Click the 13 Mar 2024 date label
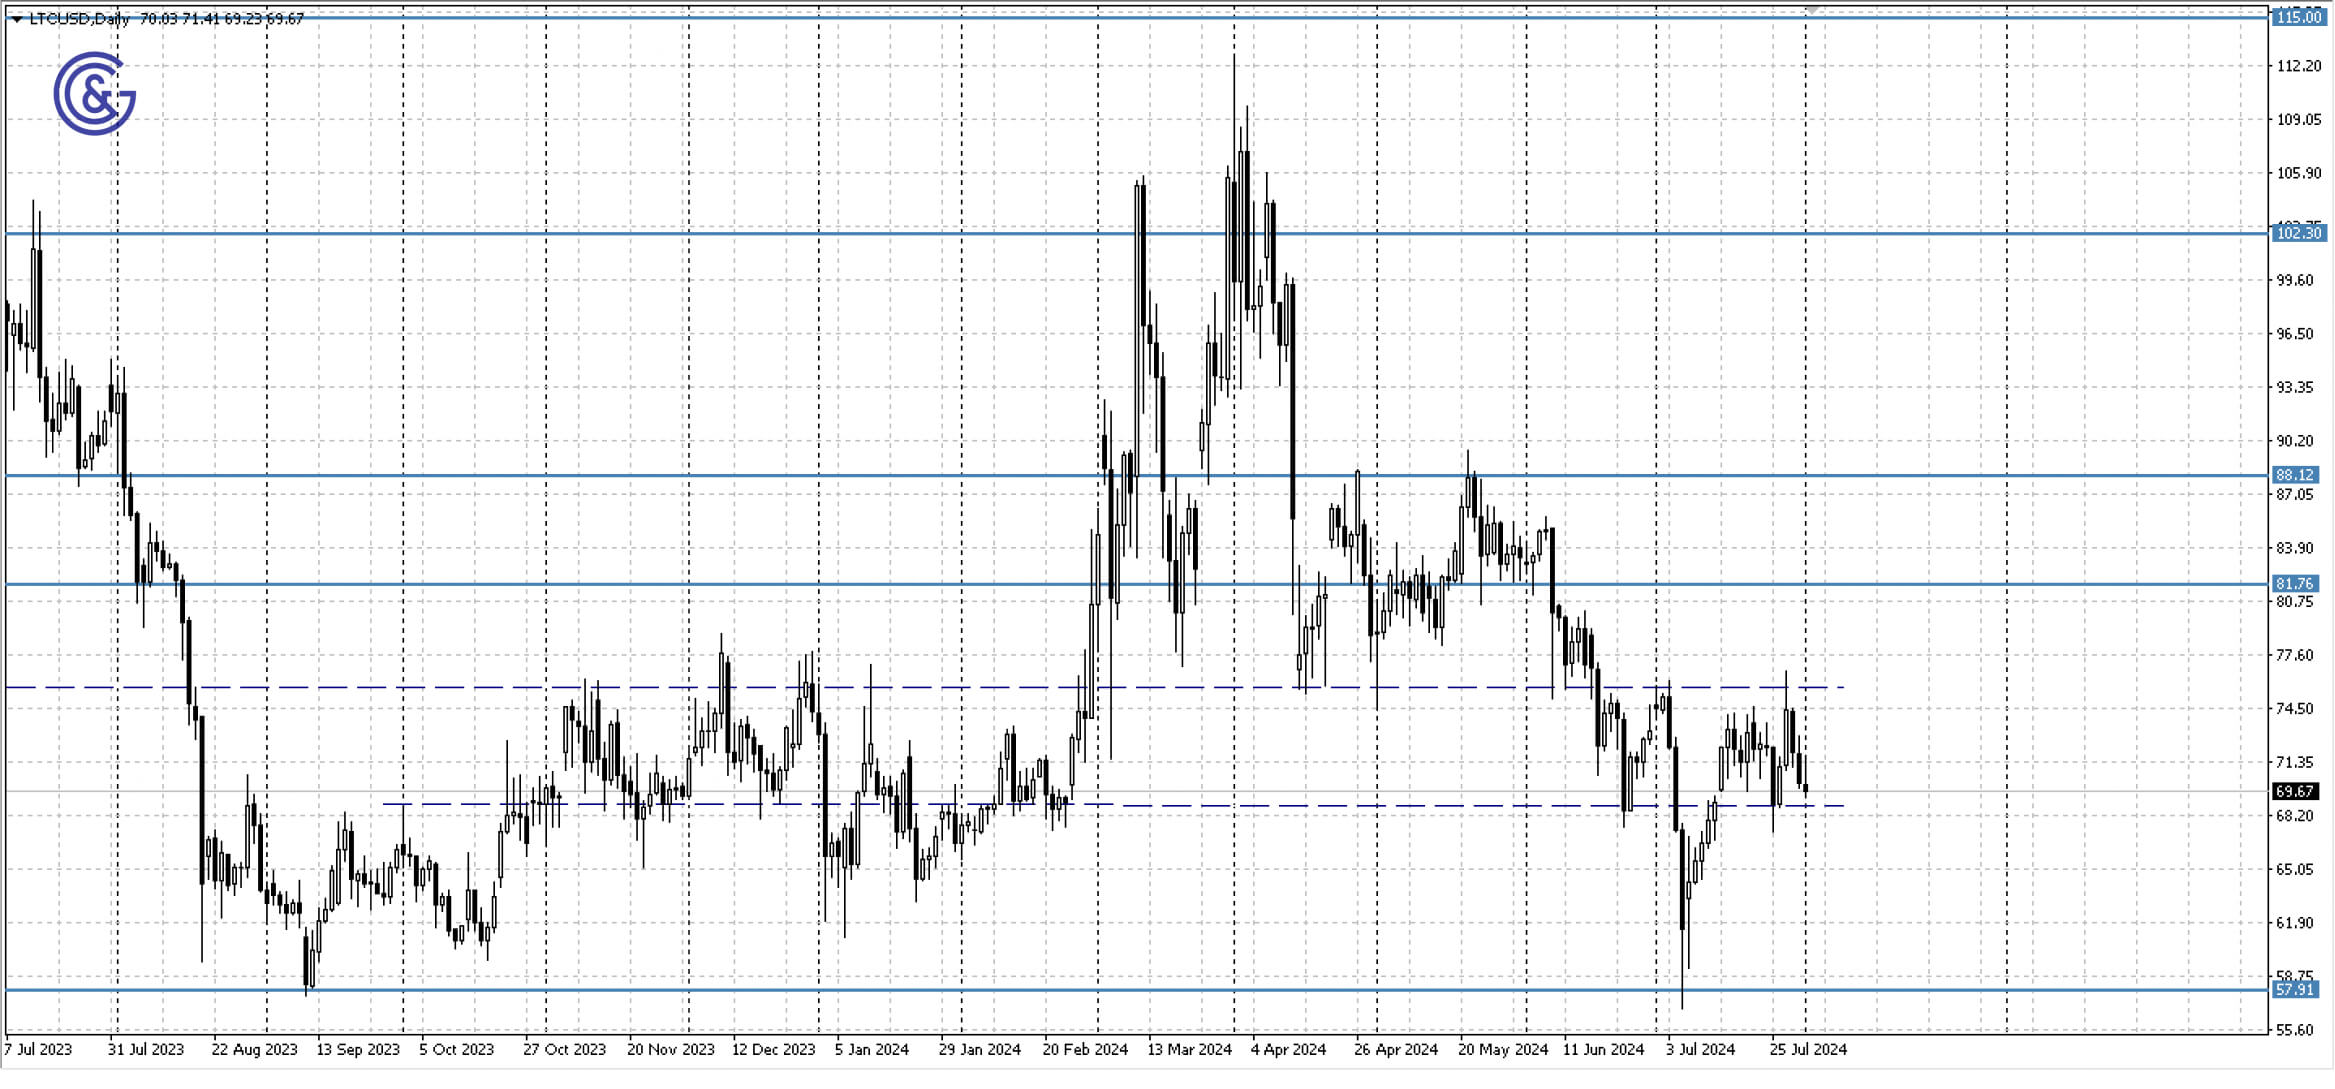The image size is (2335, 1089). (x=1189, y=1049)
